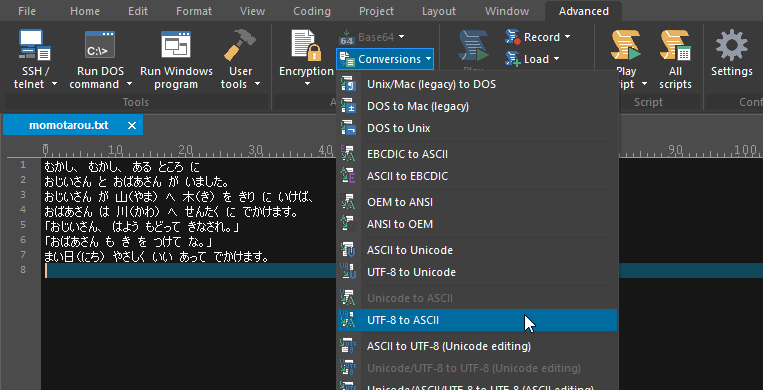
Task: Open Settings gear icon
Action: tap(731, 45)
